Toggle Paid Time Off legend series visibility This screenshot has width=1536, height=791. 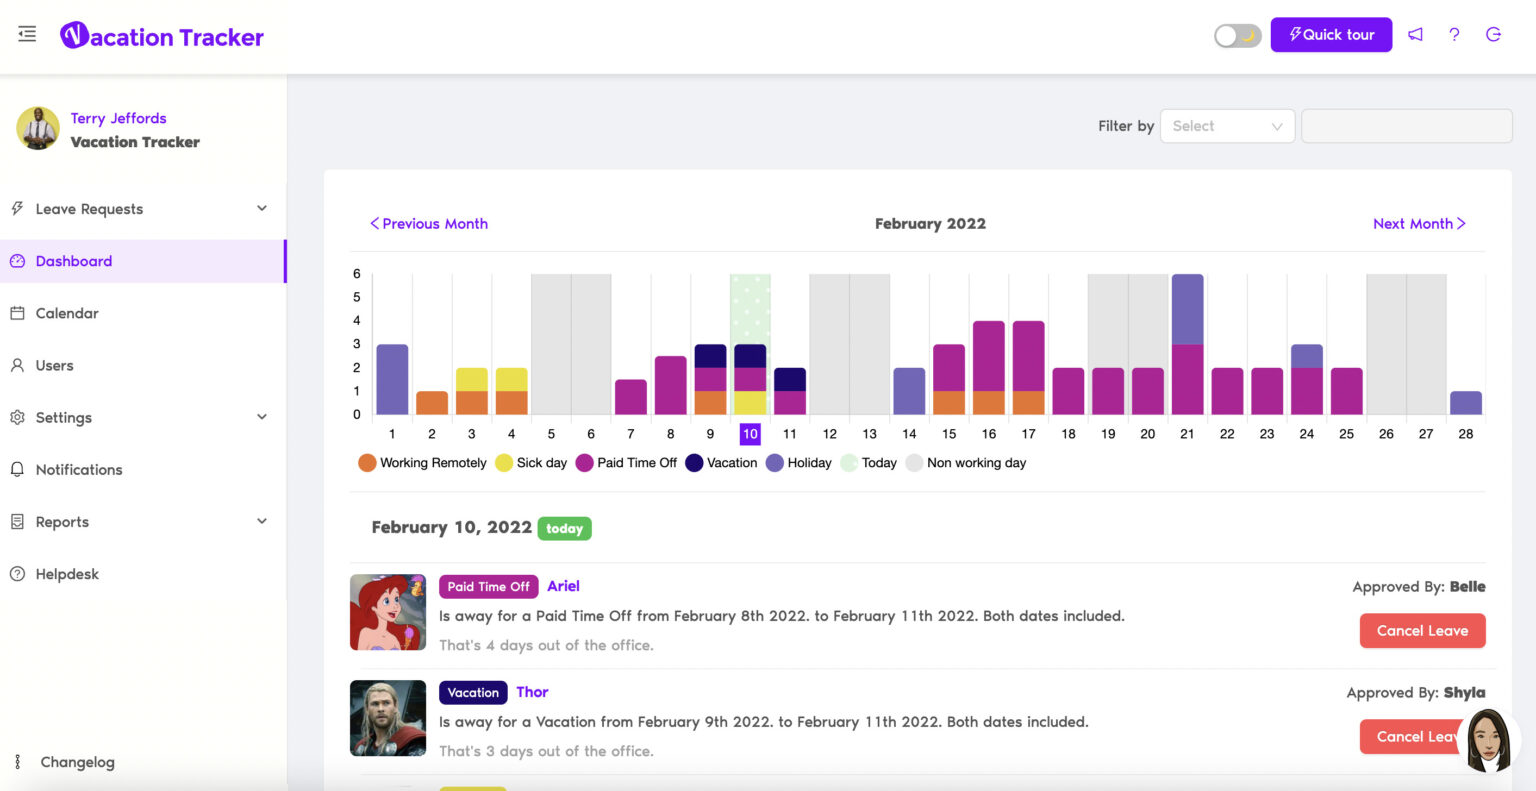pos(627,463)
